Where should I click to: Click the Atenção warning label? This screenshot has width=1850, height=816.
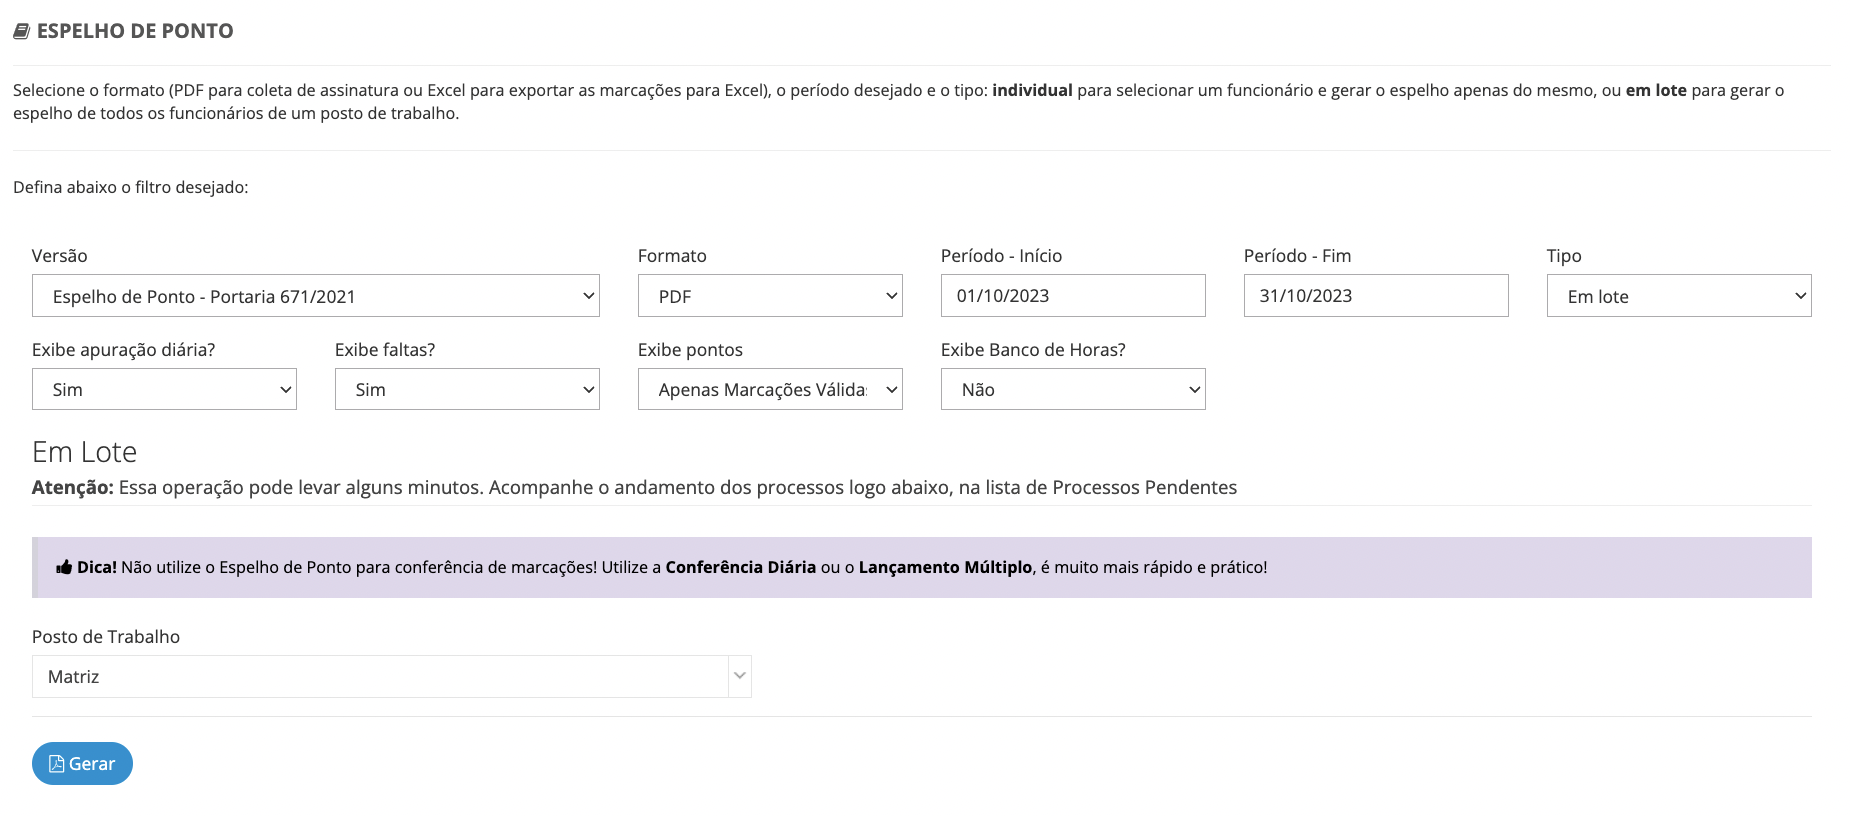coord(73,488)
